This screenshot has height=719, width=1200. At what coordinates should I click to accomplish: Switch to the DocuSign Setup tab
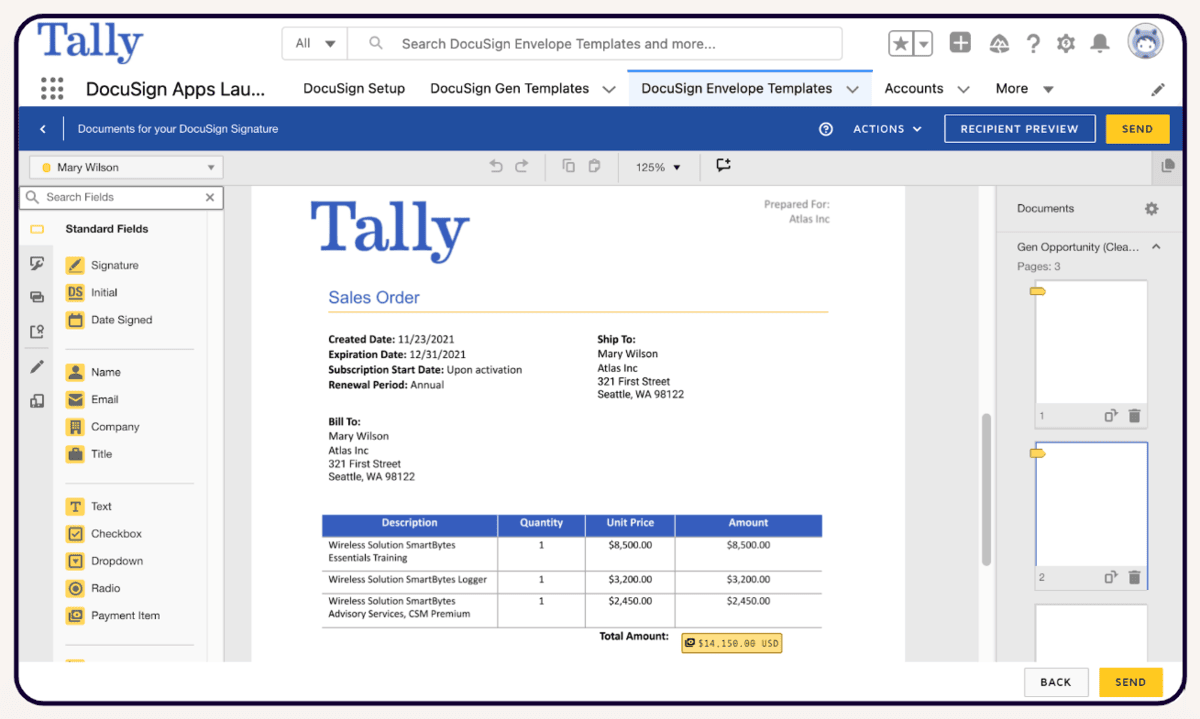353,88
